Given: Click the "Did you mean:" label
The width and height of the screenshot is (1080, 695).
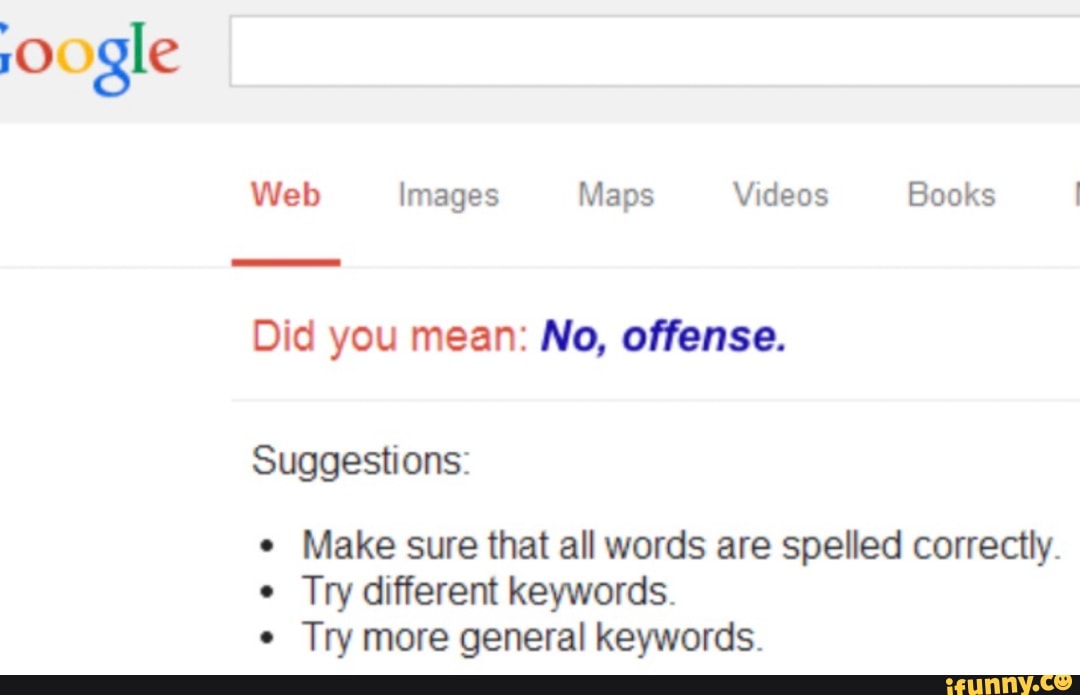Looking at the screenshot, I should (x=390, y=338).
